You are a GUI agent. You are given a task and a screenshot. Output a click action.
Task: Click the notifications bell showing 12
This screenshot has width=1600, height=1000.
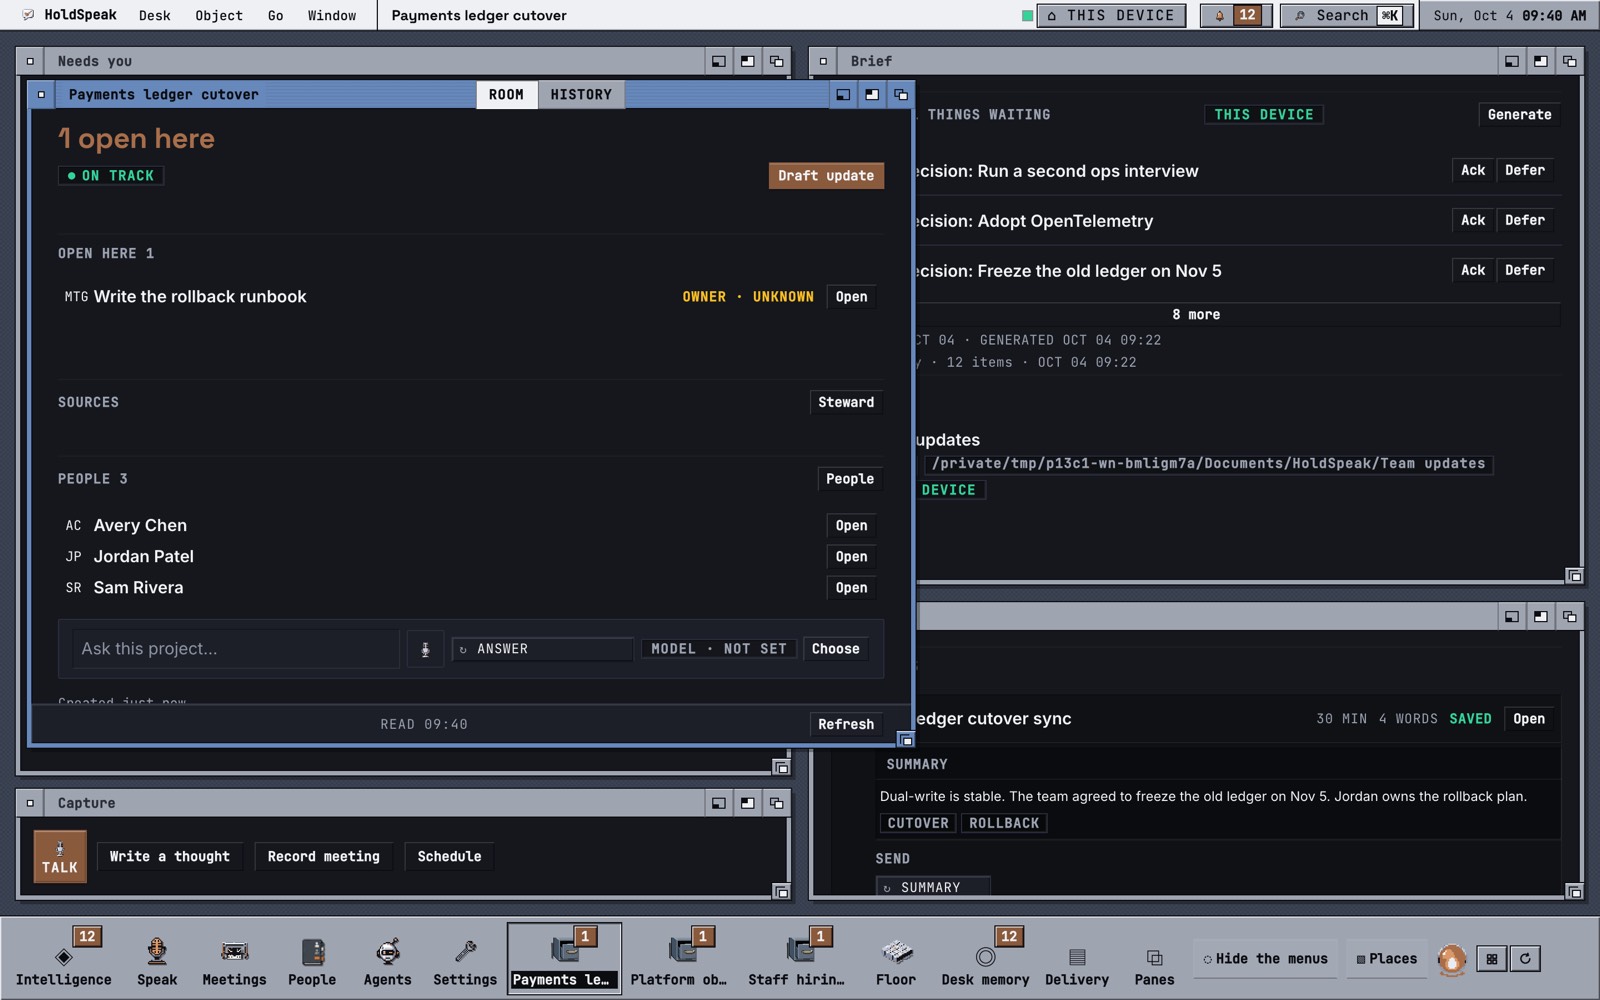coord(1236,15)
